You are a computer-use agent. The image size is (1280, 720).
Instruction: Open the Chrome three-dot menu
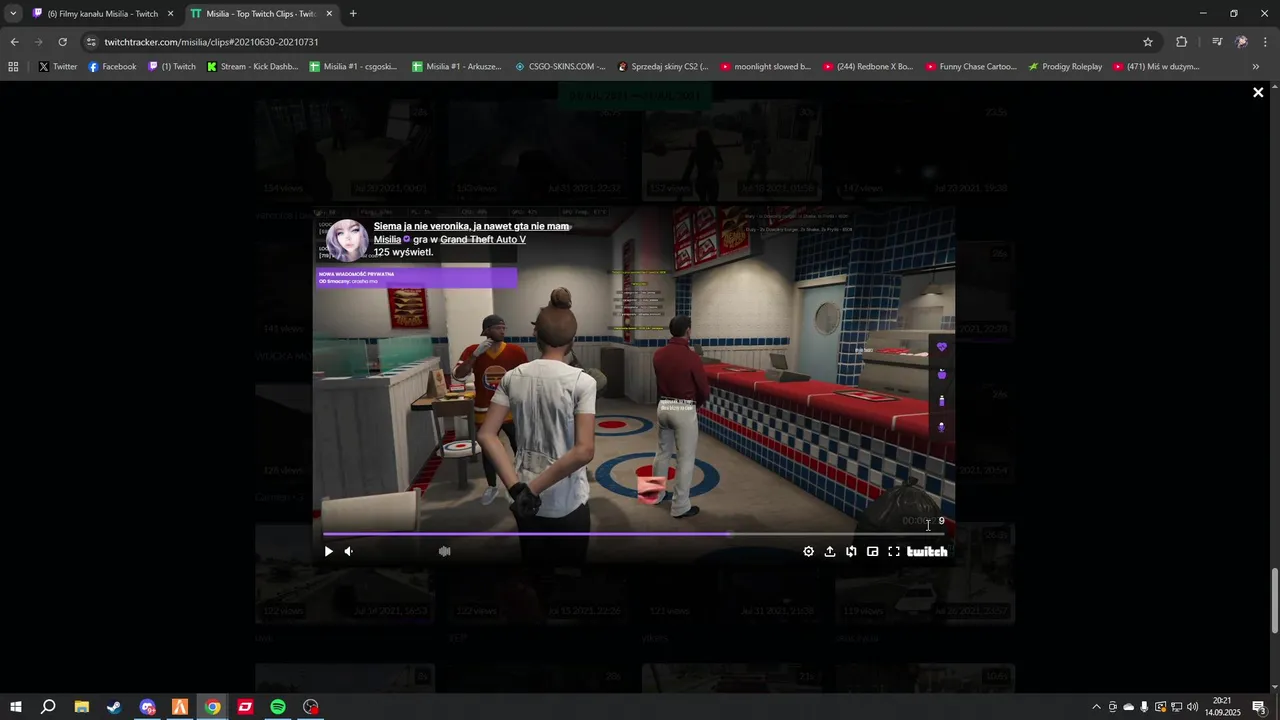[x=1266, y=42]
